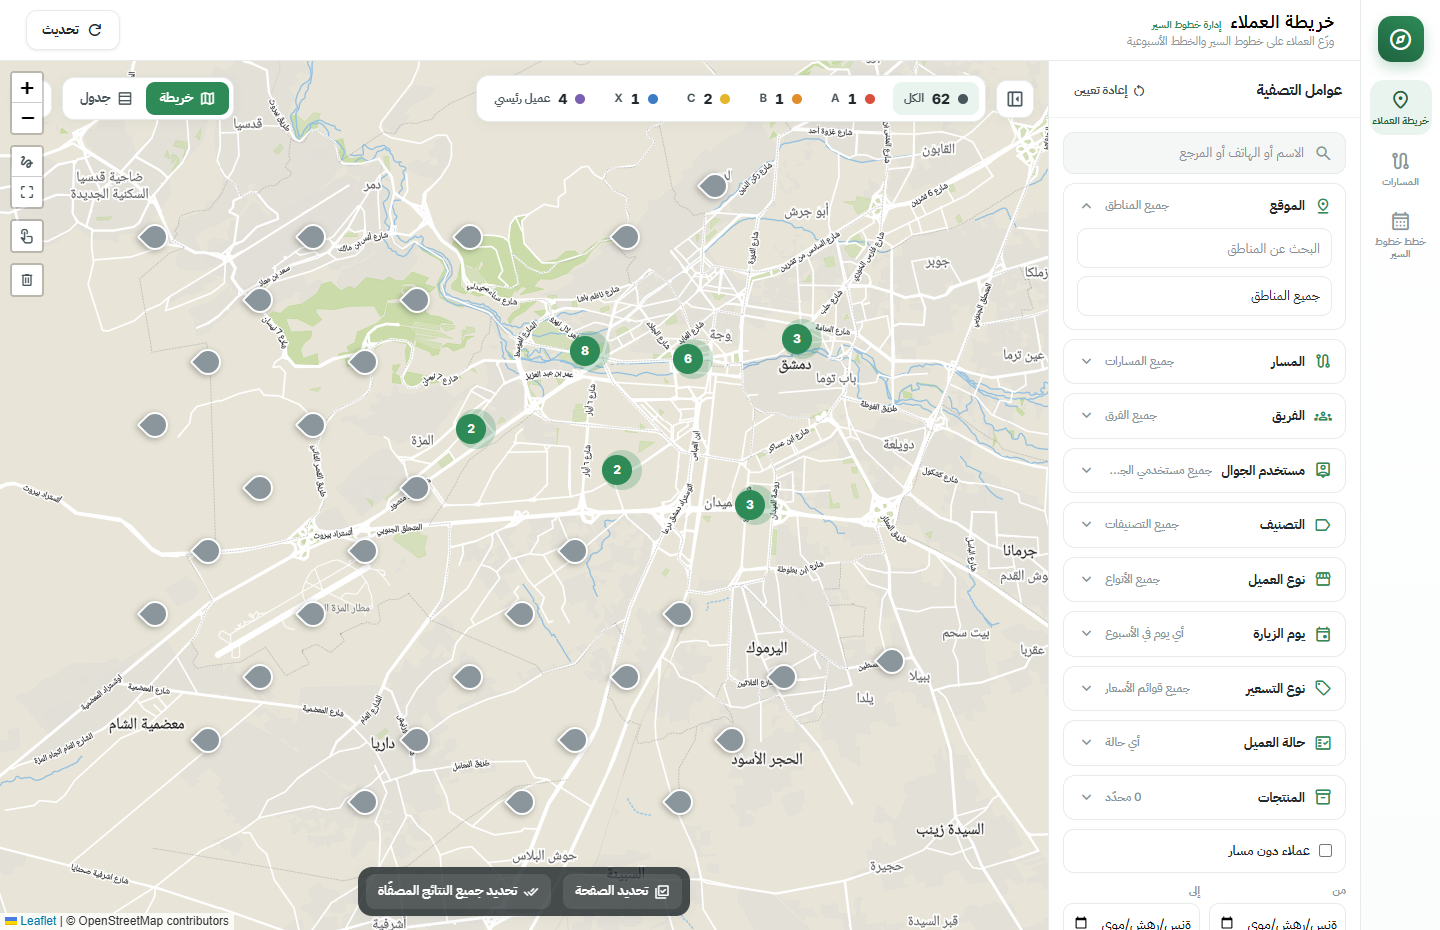Select جميع المناطق option in location list

[1204, 296]
